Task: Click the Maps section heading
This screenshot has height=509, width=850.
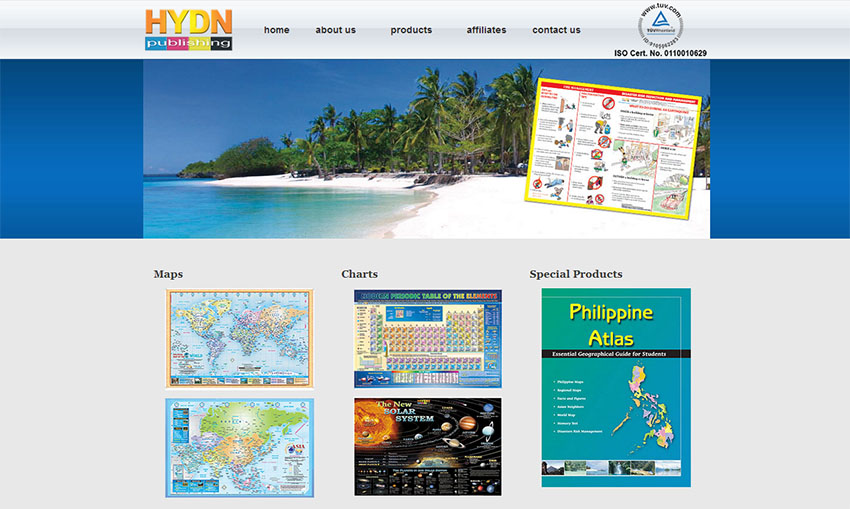Action: click(x=168, y=274)
